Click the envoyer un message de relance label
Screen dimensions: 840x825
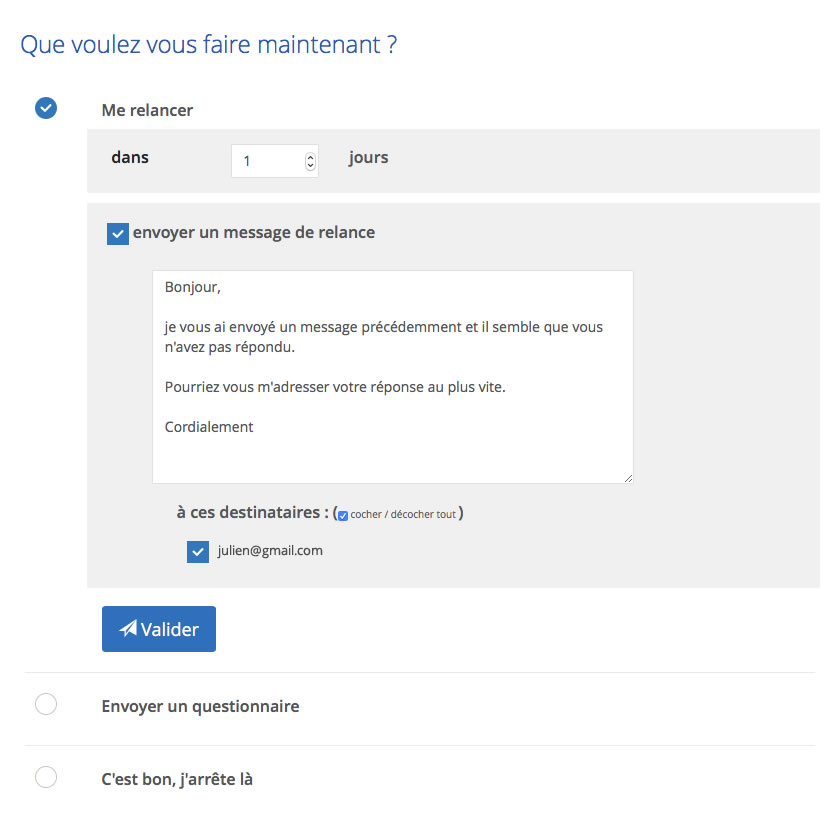254,233
